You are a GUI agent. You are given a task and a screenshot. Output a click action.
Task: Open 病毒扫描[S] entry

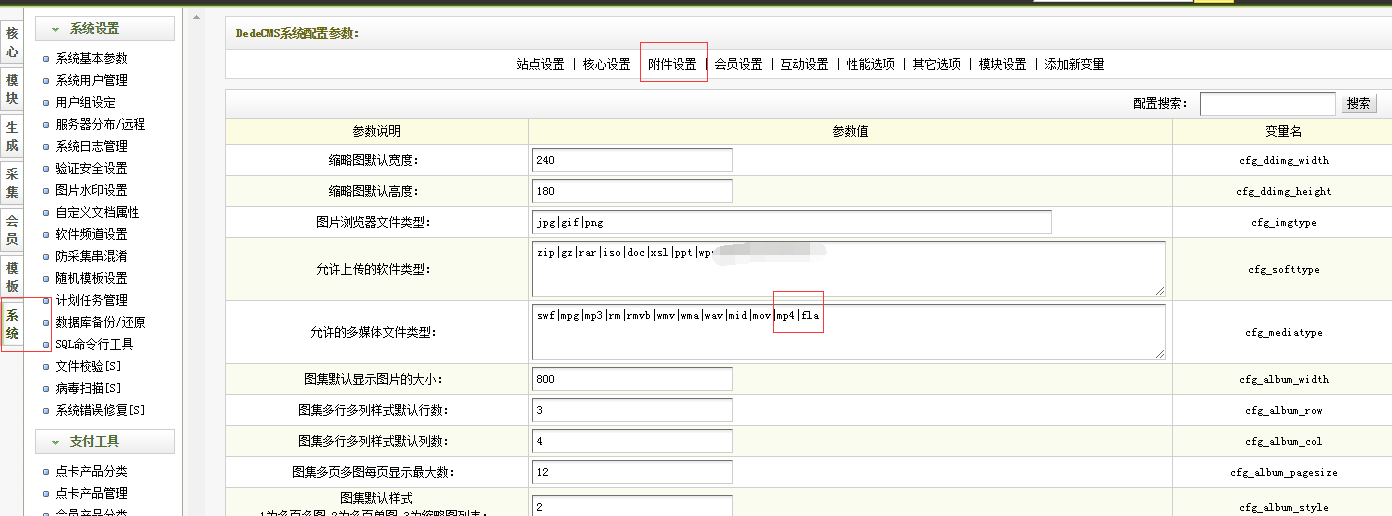89,388
